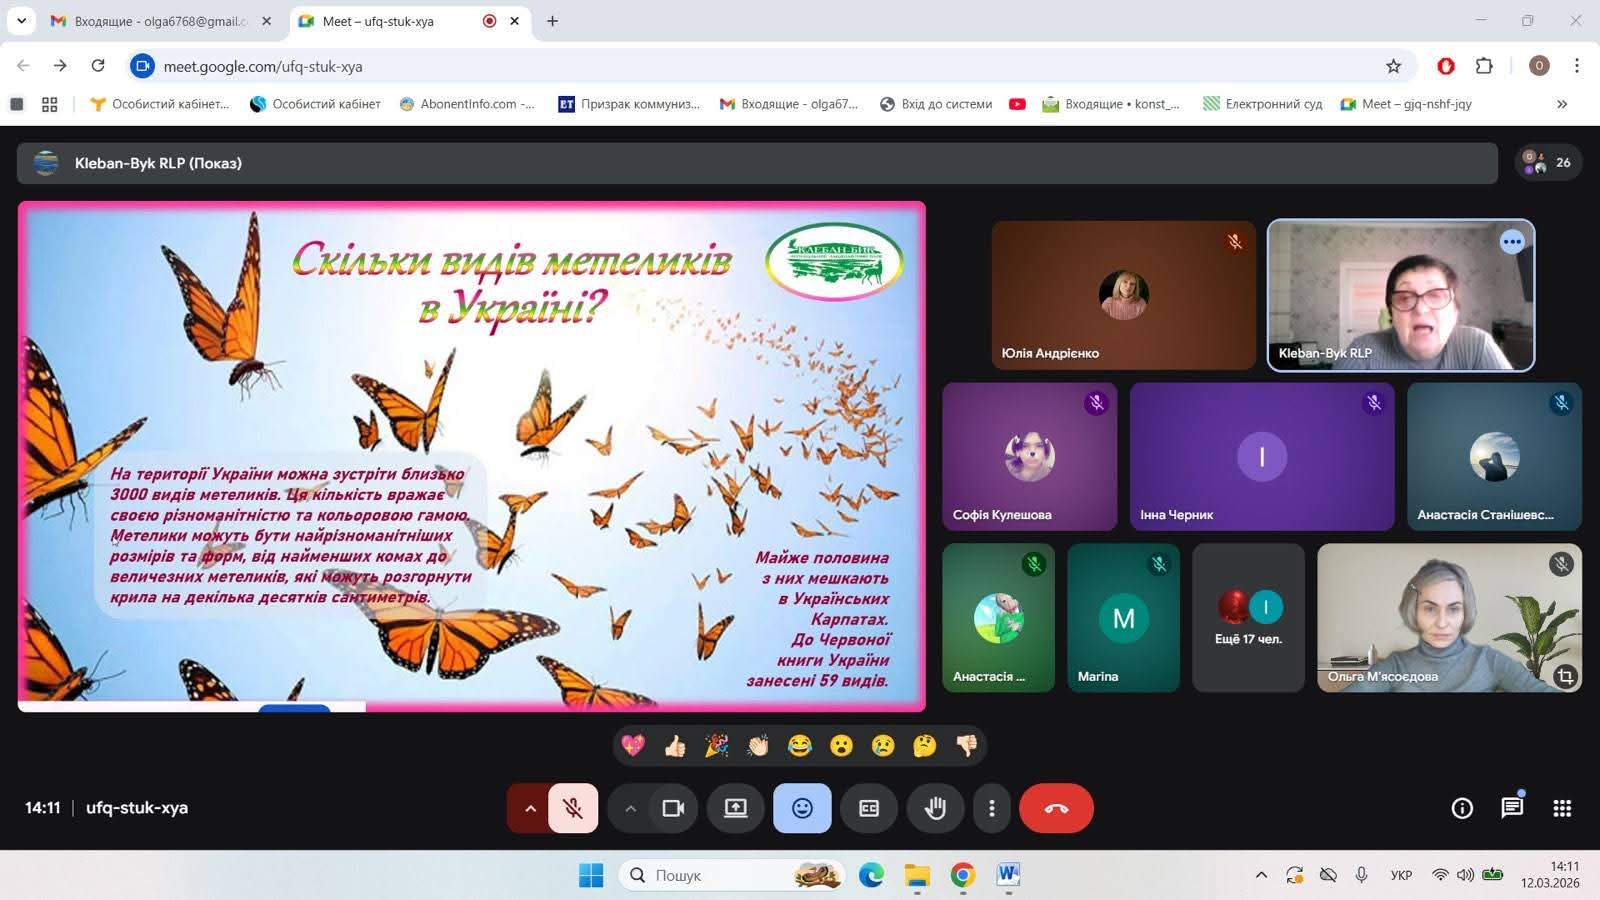Viewport: 1600px width, 900px height.
Task: Raise hand using the hand icon
Action: tap(935, 808)
